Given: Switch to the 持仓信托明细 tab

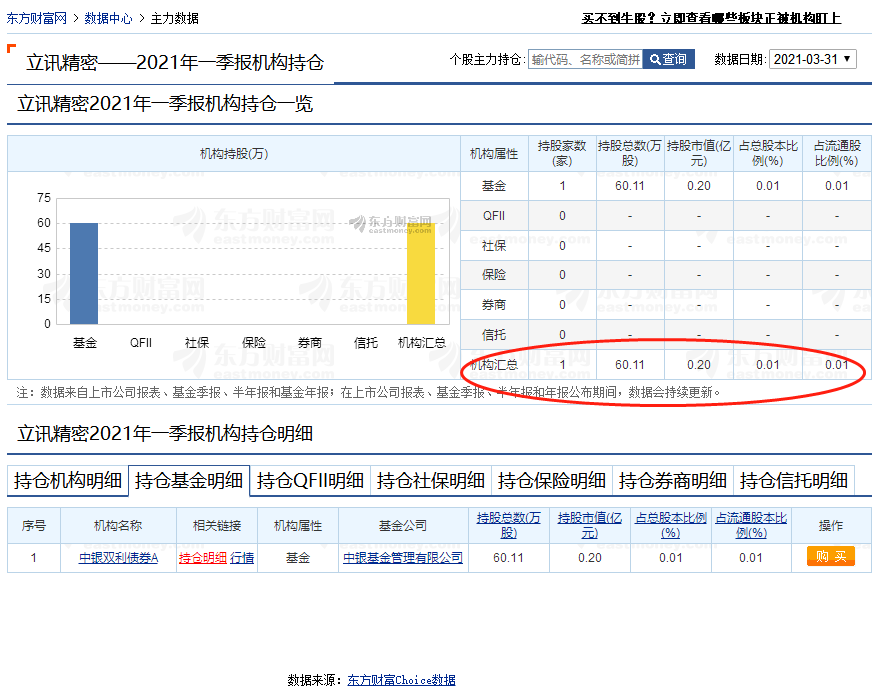Looking at the screenshot, I should pos(794,480).
